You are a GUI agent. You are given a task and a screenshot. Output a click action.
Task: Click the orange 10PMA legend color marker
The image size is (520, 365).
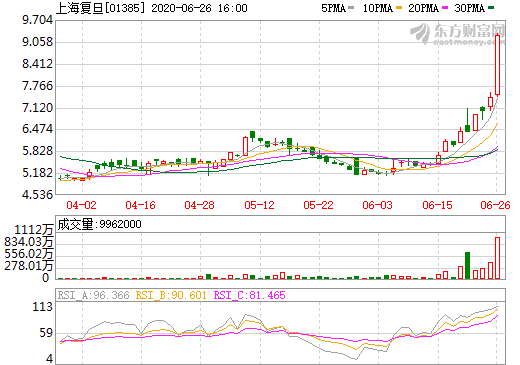(x=399, y=8)
